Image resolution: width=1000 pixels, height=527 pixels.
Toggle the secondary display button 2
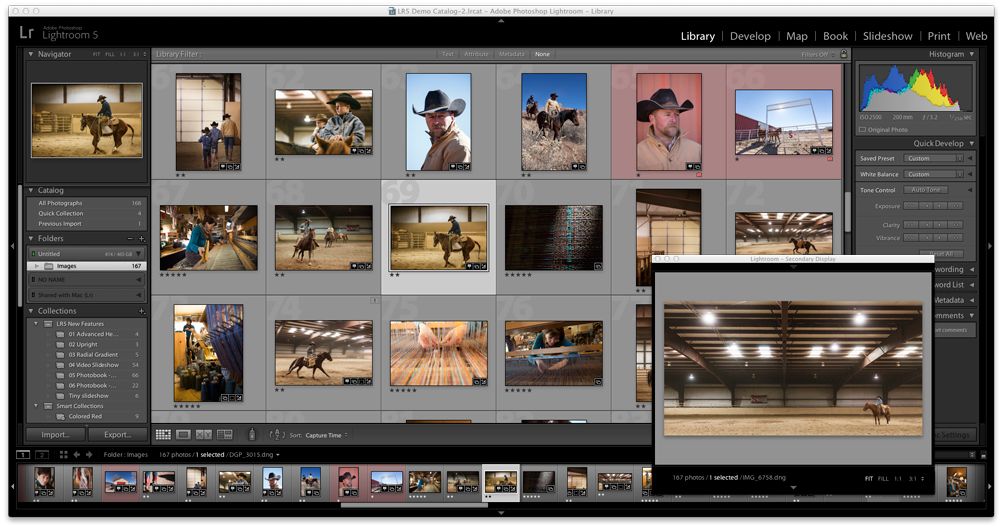[42, 455]
